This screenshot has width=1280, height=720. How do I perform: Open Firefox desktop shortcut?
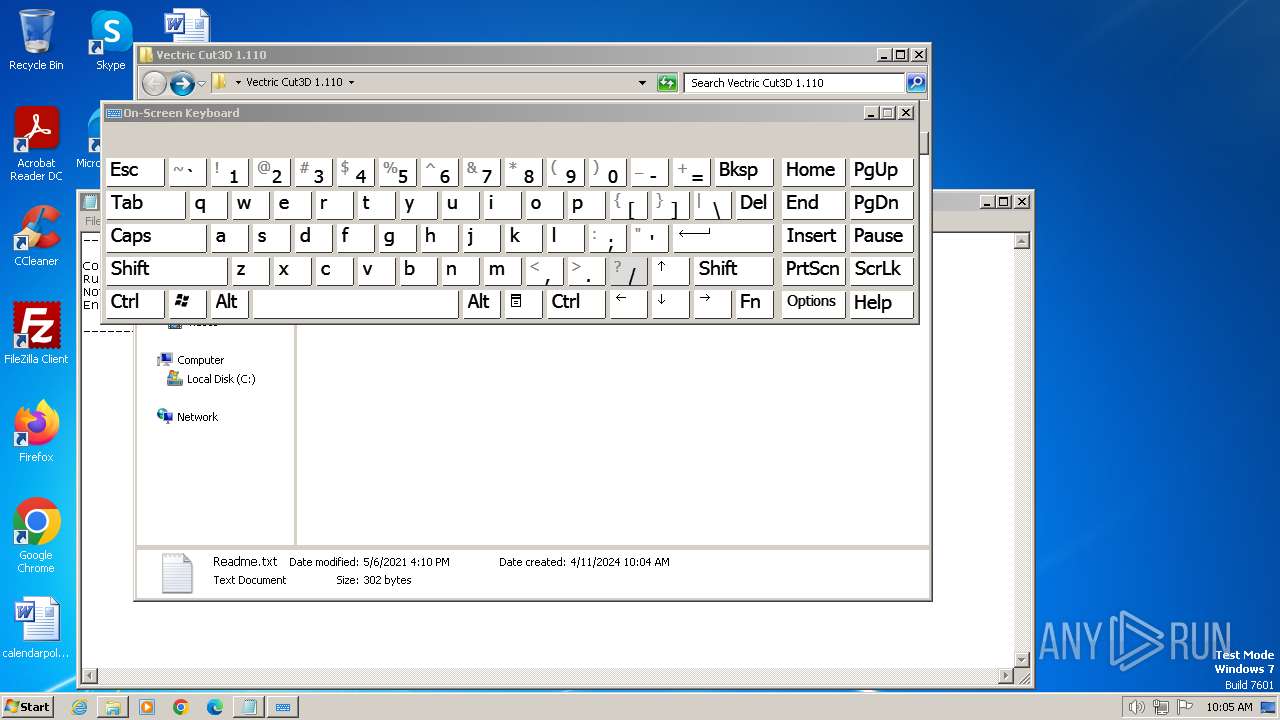36,432
